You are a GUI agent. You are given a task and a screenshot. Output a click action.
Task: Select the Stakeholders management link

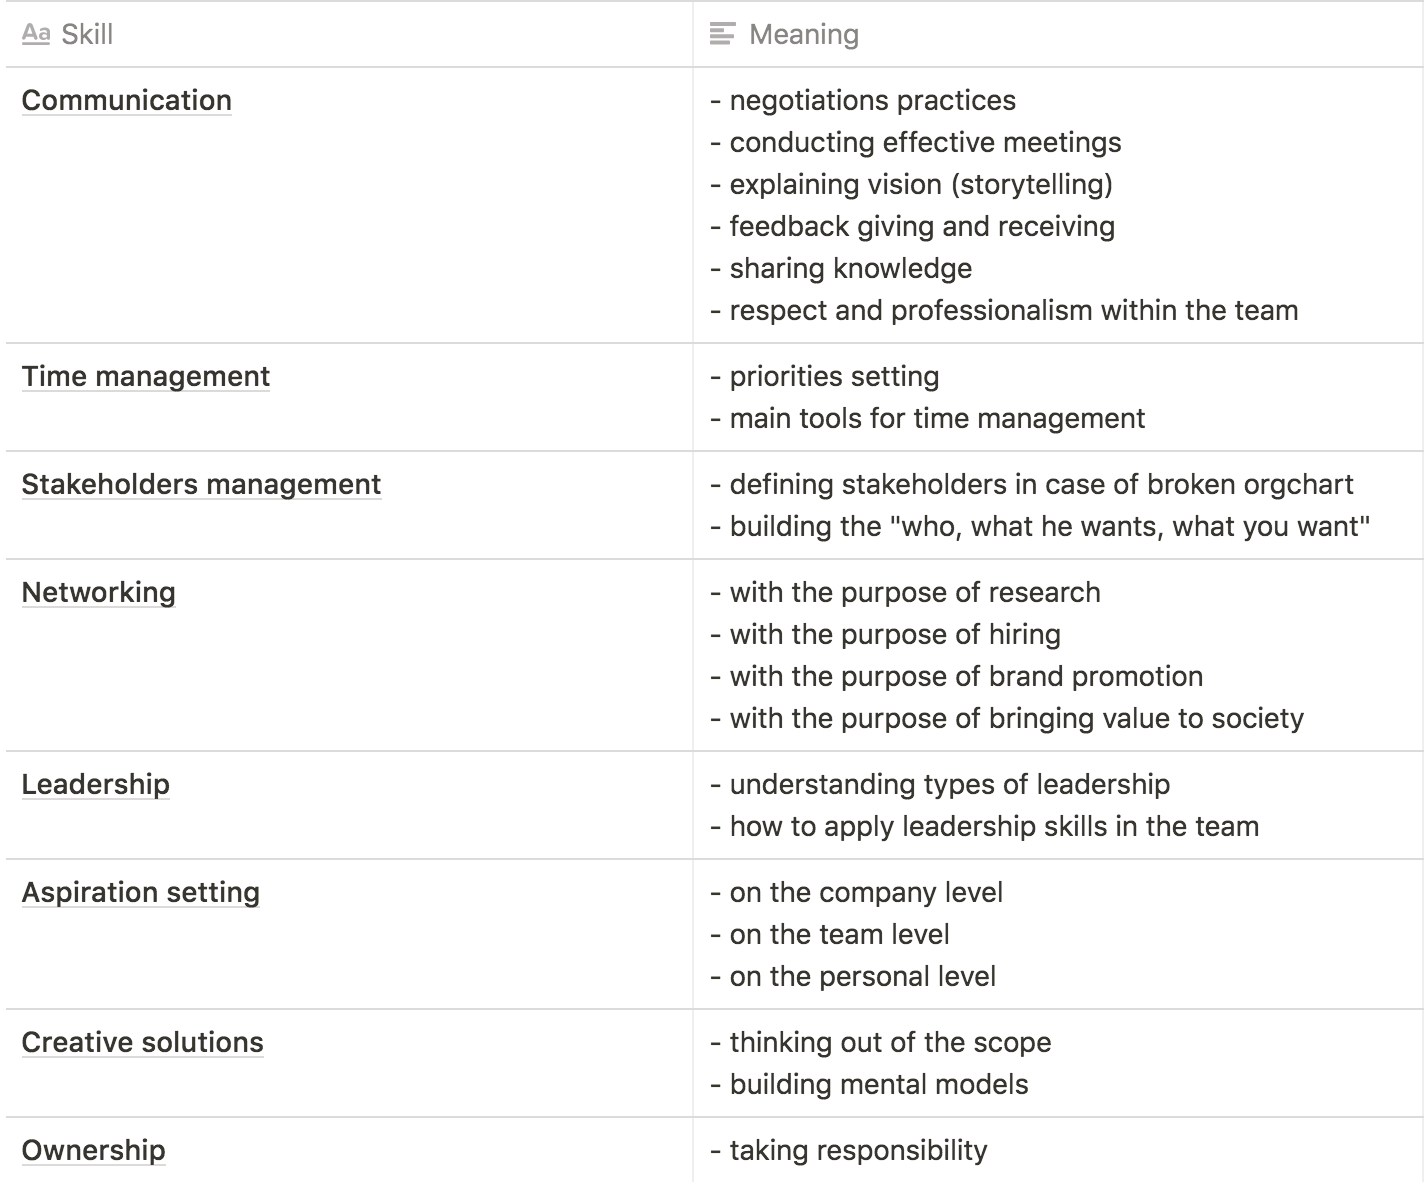pyautogui.click(x=201, y=484)
